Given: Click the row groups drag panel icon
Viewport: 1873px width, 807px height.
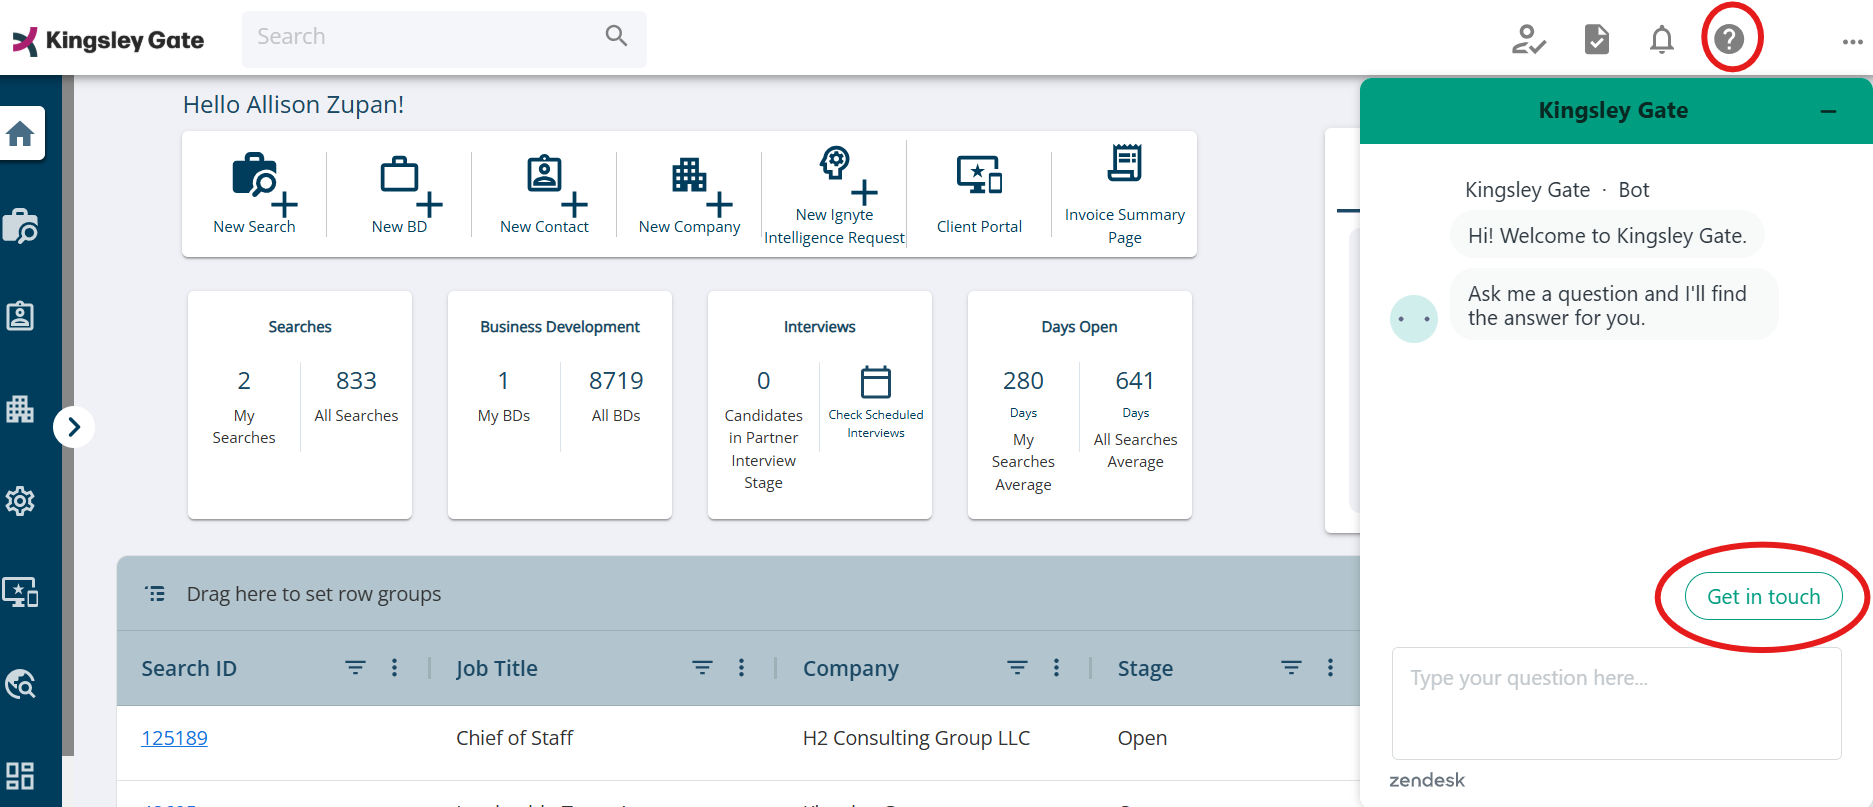Looking at the screenshot, I should point(155,594).
